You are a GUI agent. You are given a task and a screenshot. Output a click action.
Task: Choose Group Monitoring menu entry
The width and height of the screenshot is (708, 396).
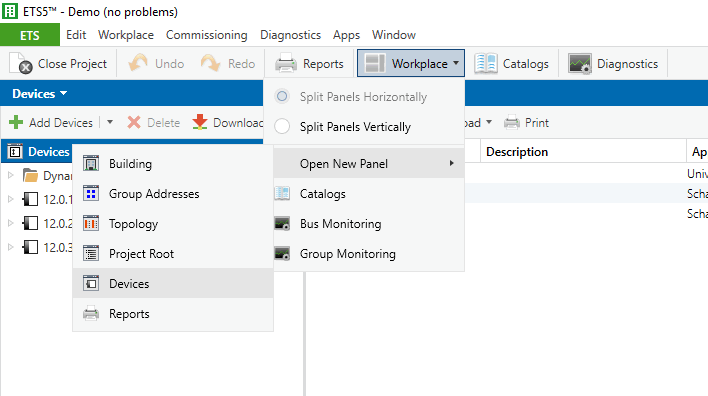[369, 254]
